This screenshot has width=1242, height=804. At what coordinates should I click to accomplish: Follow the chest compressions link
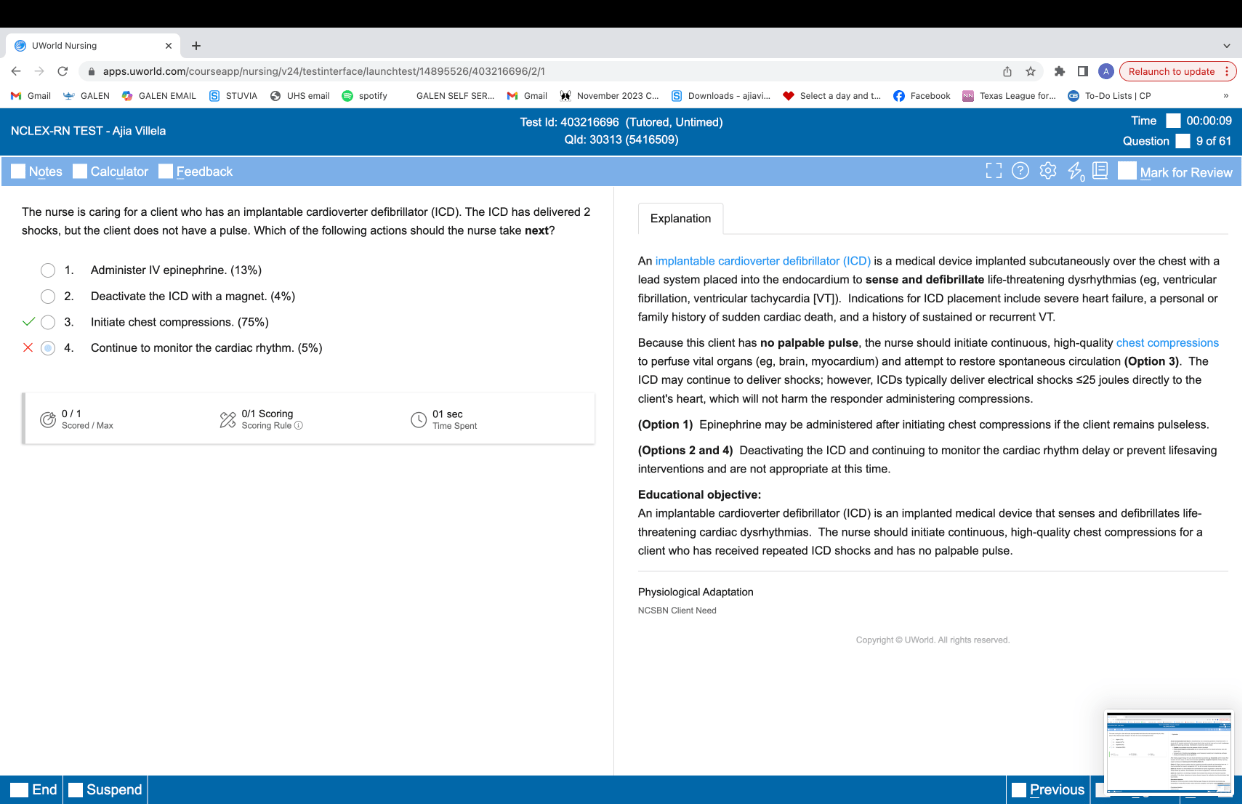1167,343
